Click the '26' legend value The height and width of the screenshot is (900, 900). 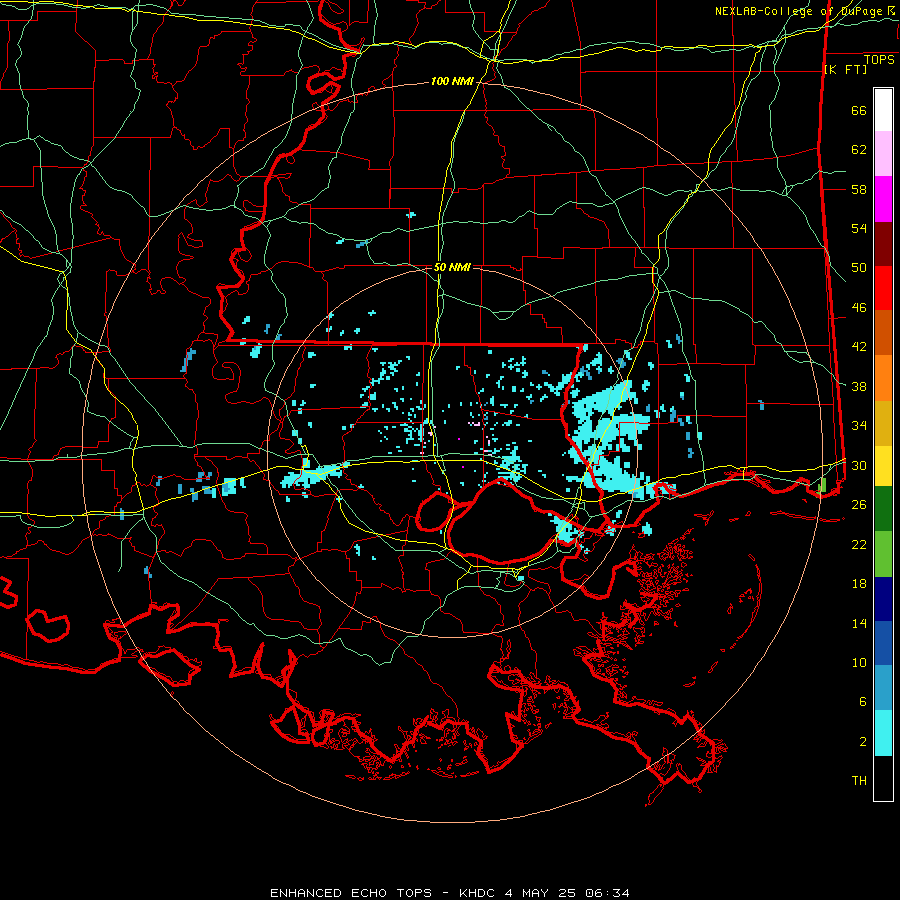(859, 505)
